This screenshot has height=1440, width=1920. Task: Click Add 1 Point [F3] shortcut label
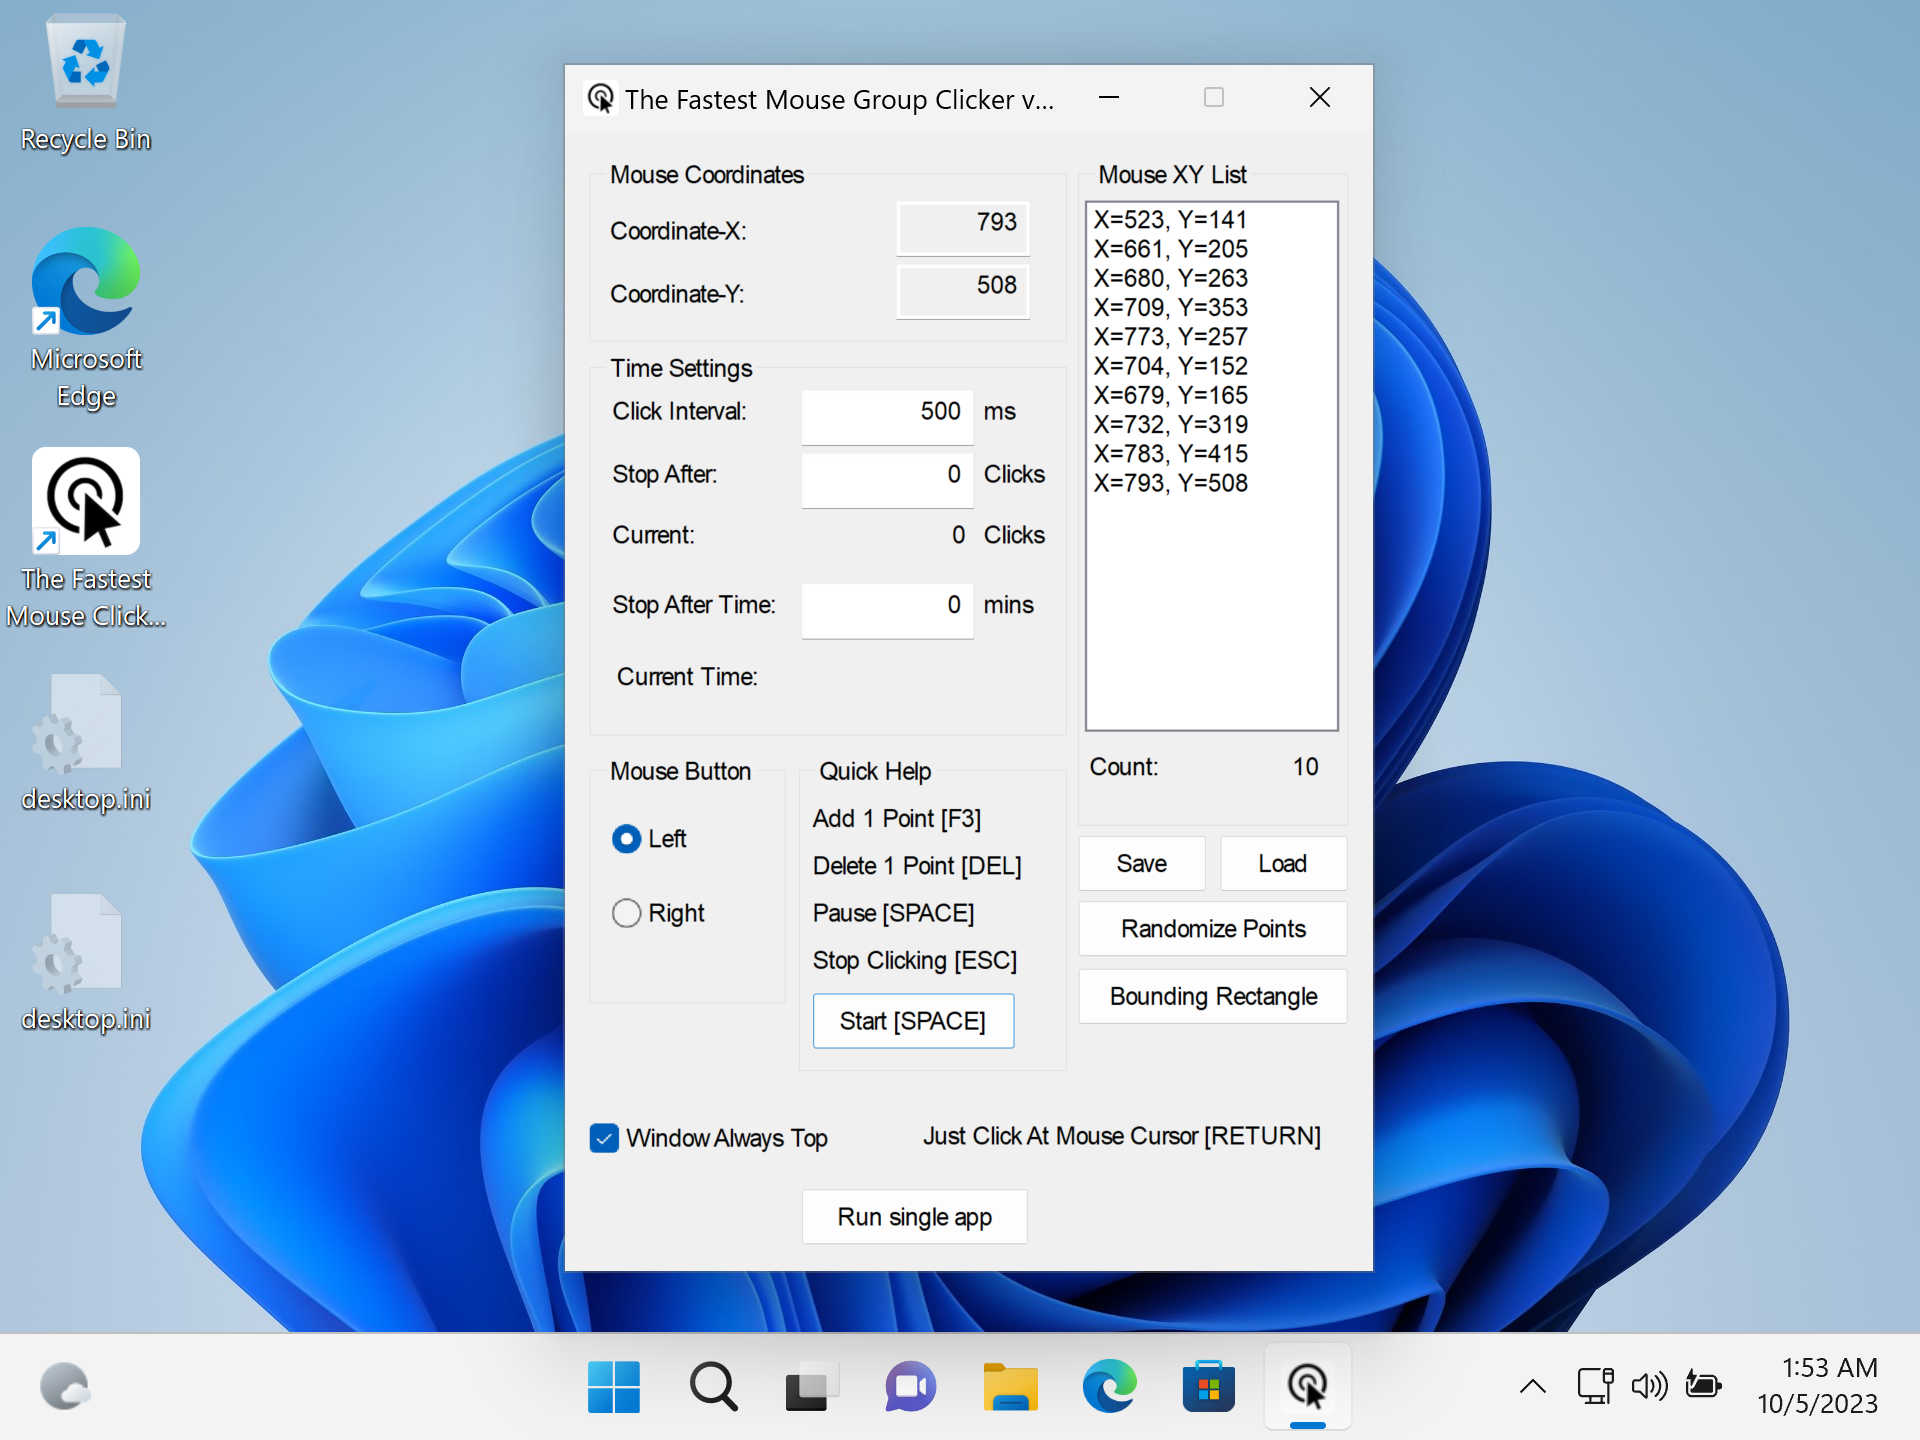pyautogui.click(x=898, y=818)
